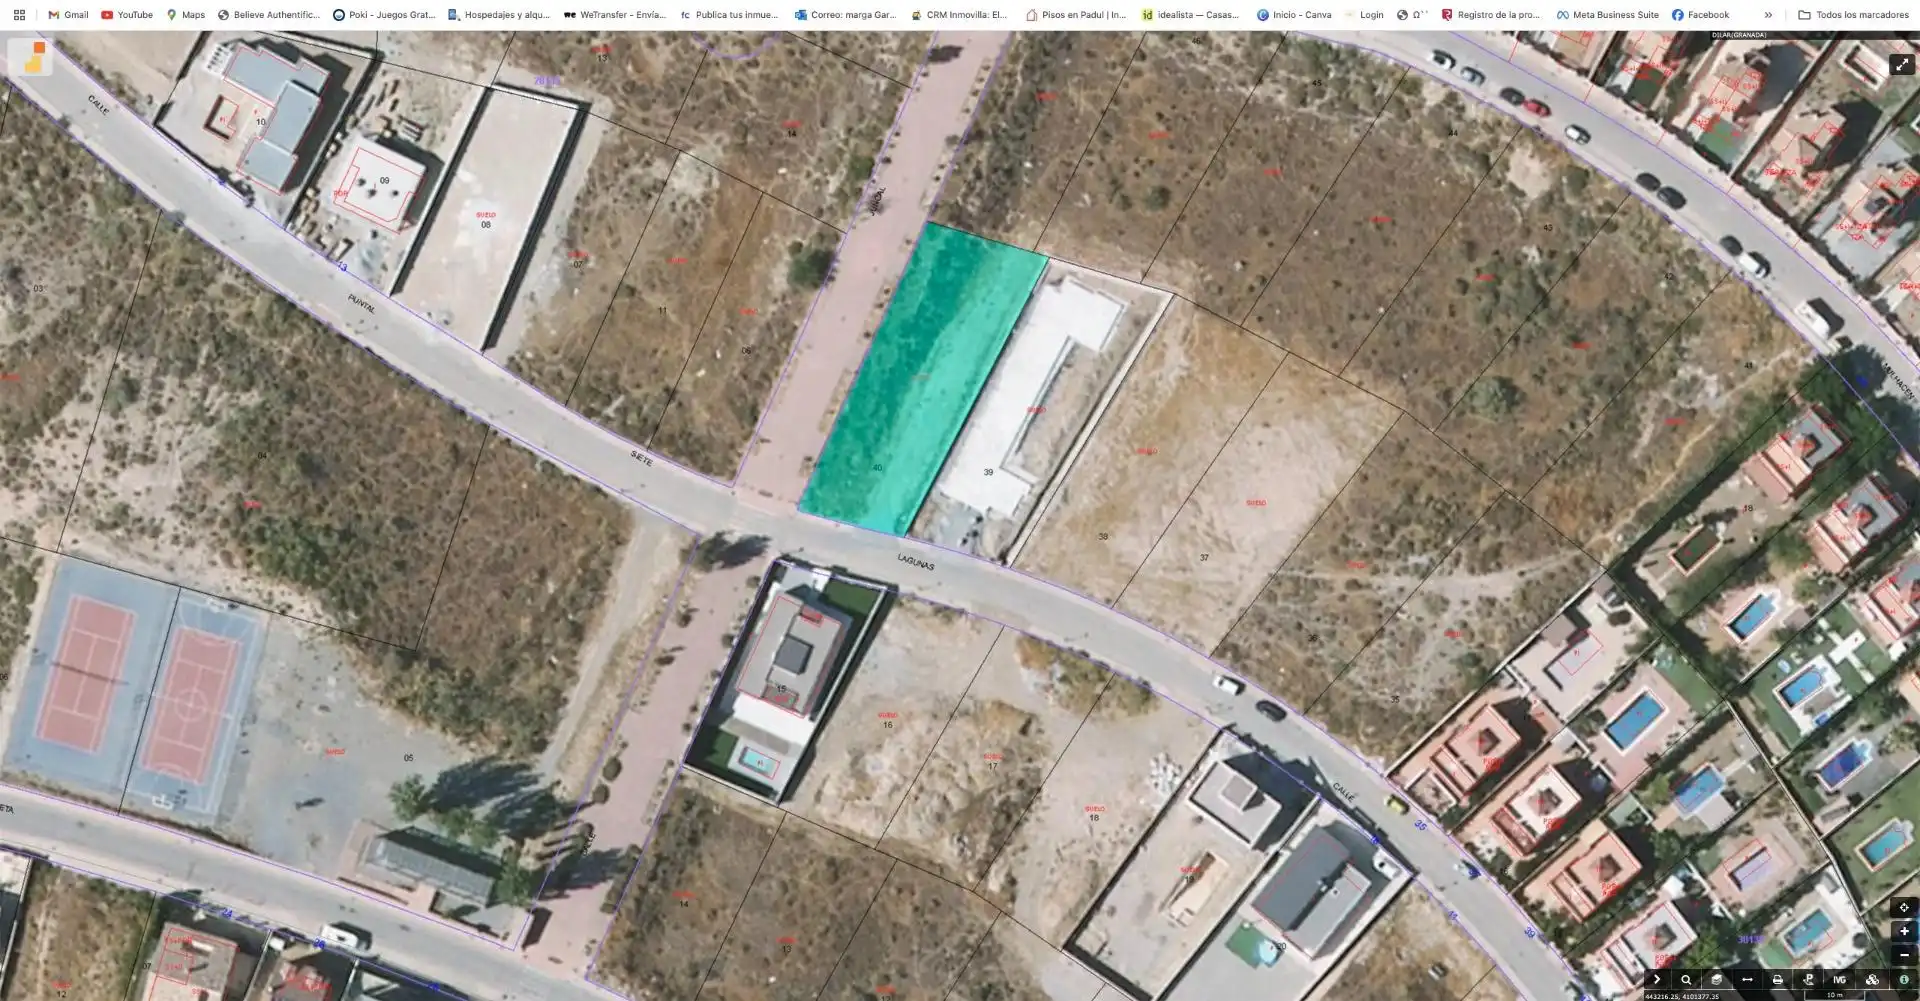Open the WeTransfer bookmark
Image resolution: width=1920 pixels, height=1001 pixels.
615,15
